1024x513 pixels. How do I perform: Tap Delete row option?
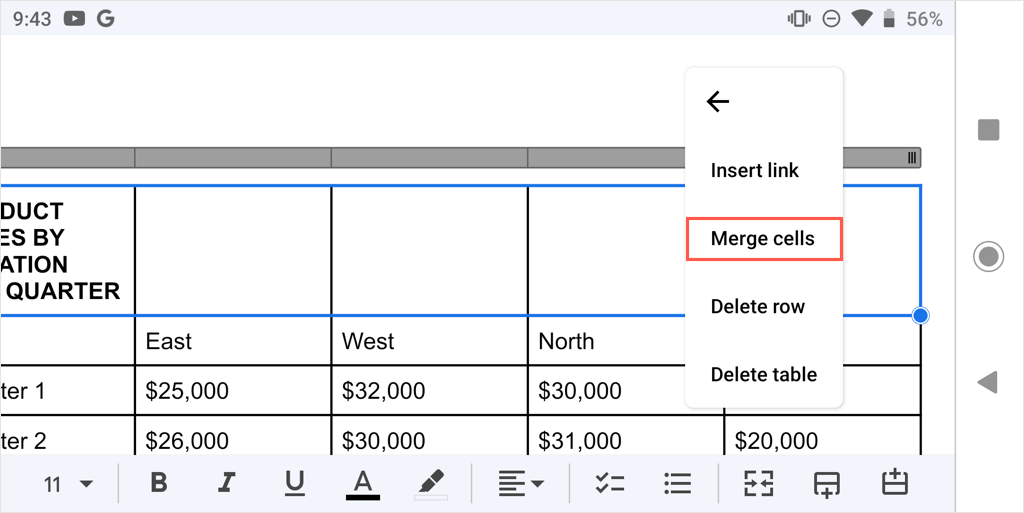[x=758, y=307]
